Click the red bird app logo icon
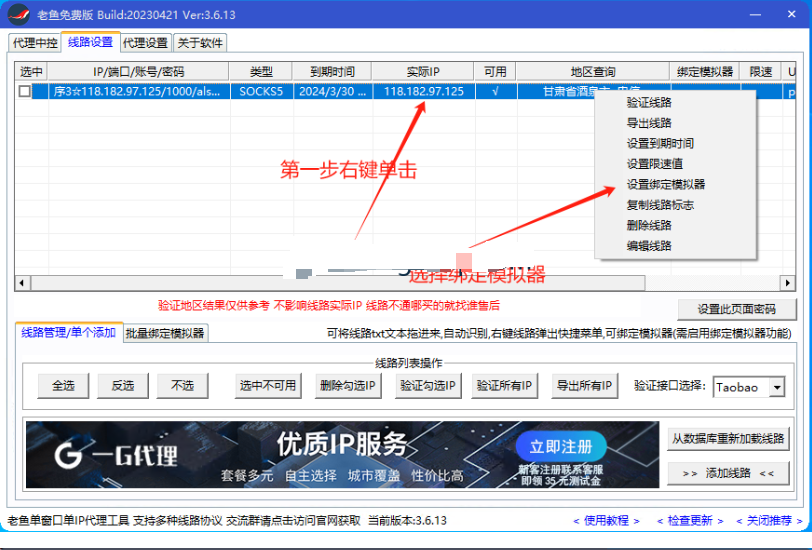This screenshot has height=550, width=812. tap(19, 14)
